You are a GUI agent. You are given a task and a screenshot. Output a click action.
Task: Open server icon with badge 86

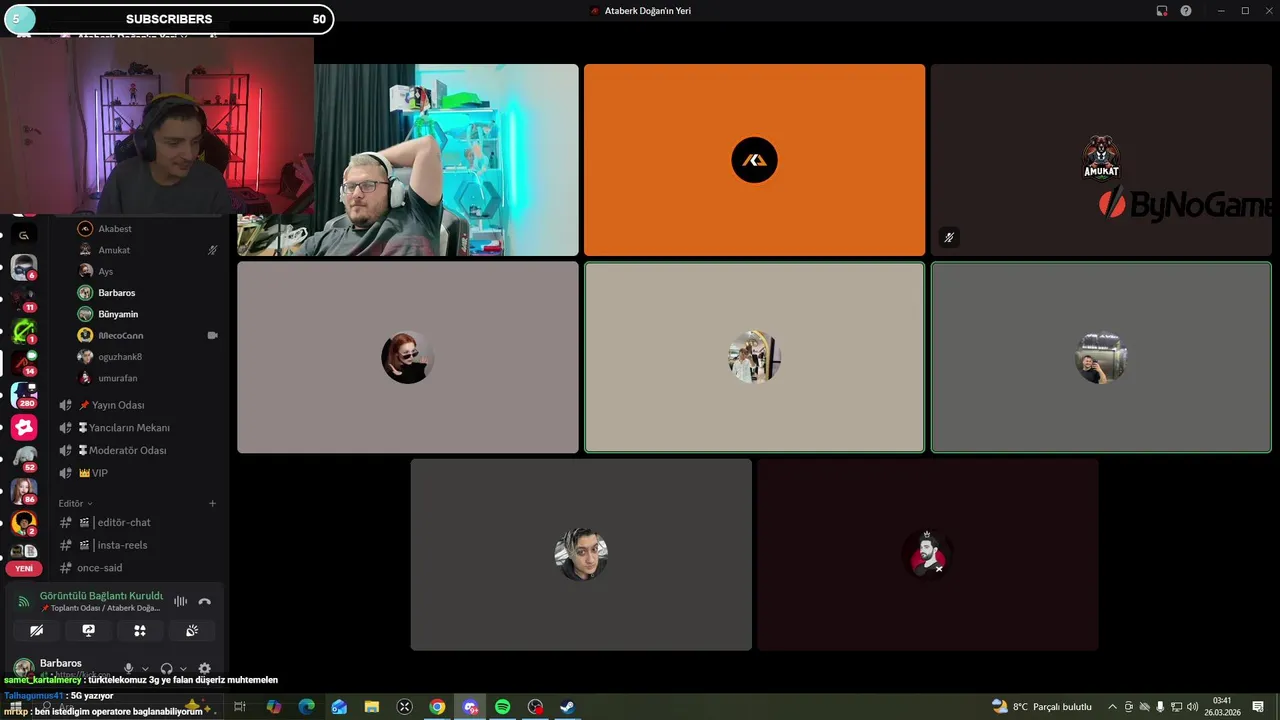(24, 491)
